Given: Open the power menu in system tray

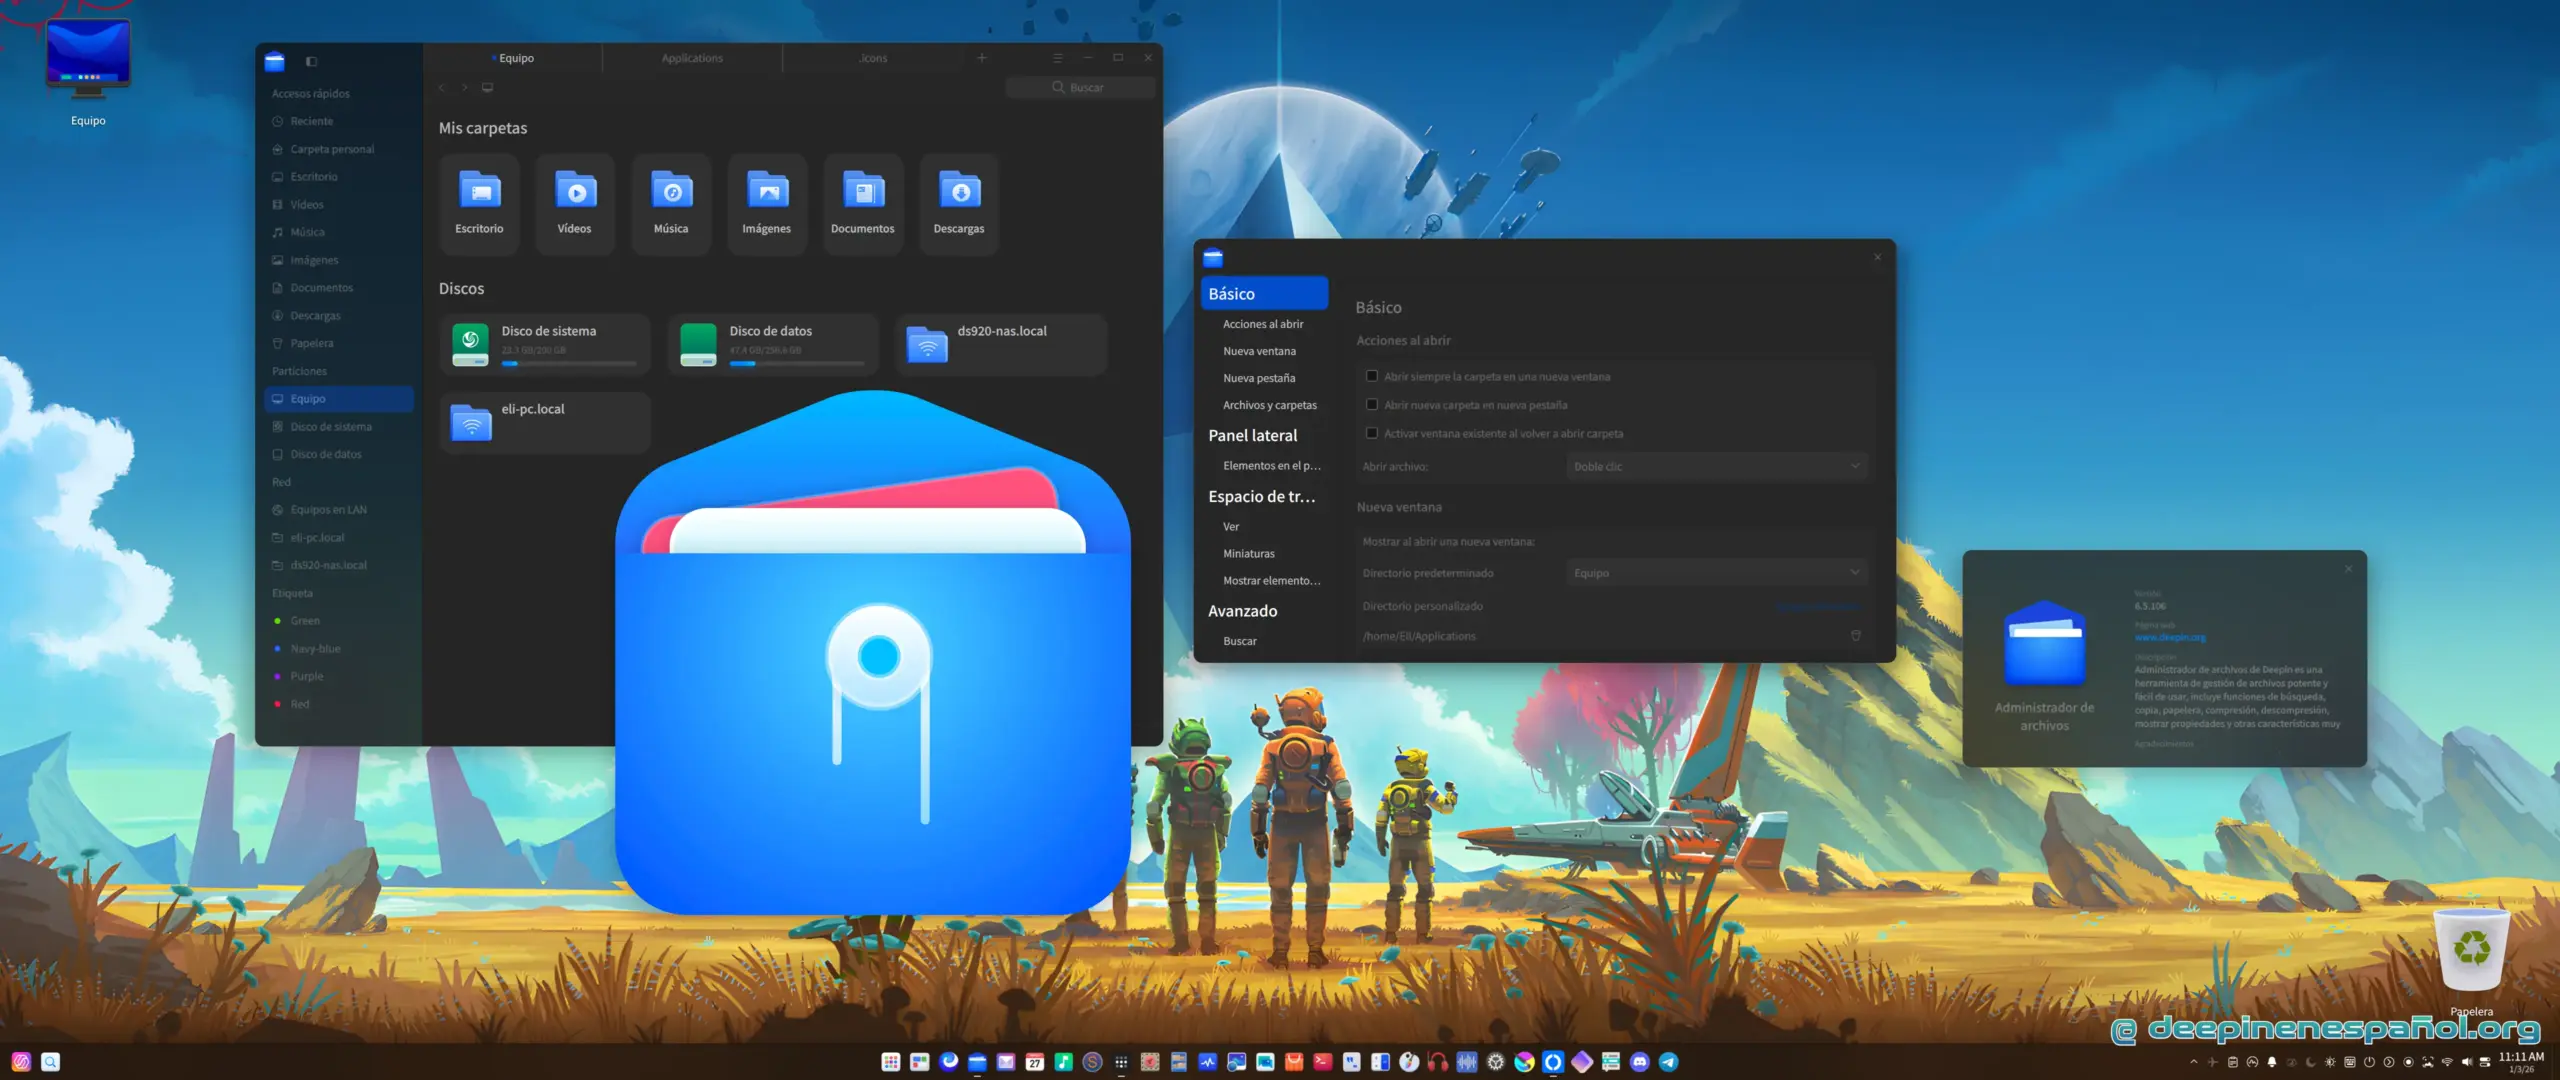Looking at the screenshot, I should click(x=2369, y=1062).
